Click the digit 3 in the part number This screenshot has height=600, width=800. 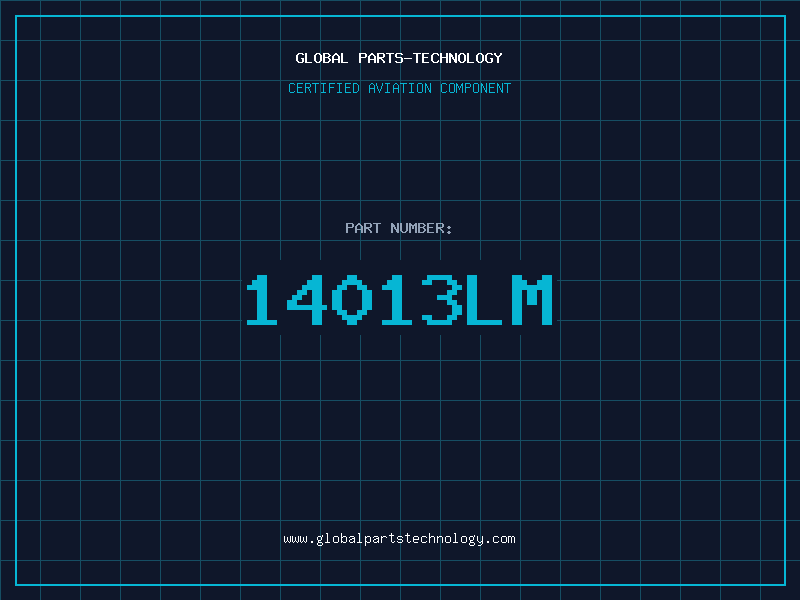[x=441, y=300]
